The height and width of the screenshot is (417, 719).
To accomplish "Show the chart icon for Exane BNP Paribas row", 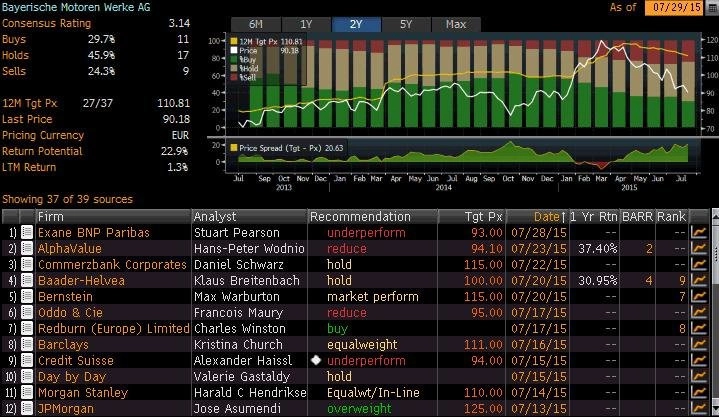I will tap(699, 232).
